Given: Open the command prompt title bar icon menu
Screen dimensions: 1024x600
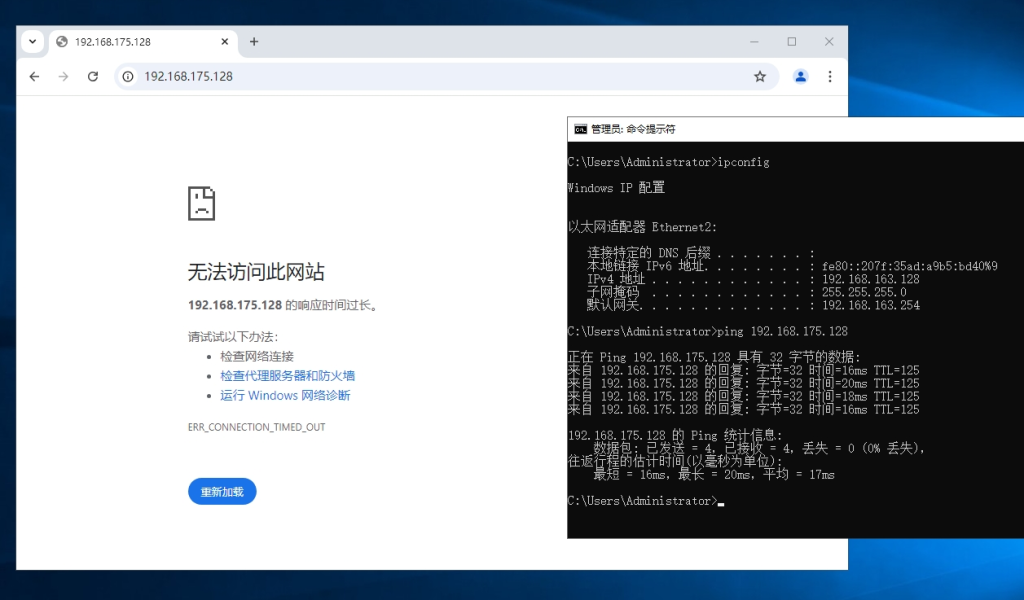Looking at the screenshot, I should click(580, 129).
